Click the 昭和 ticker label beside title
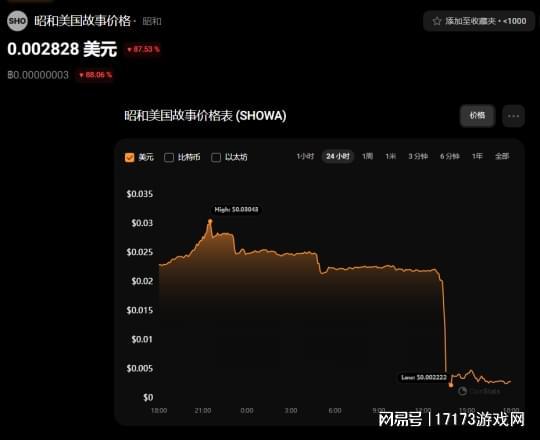 point(152,22)
